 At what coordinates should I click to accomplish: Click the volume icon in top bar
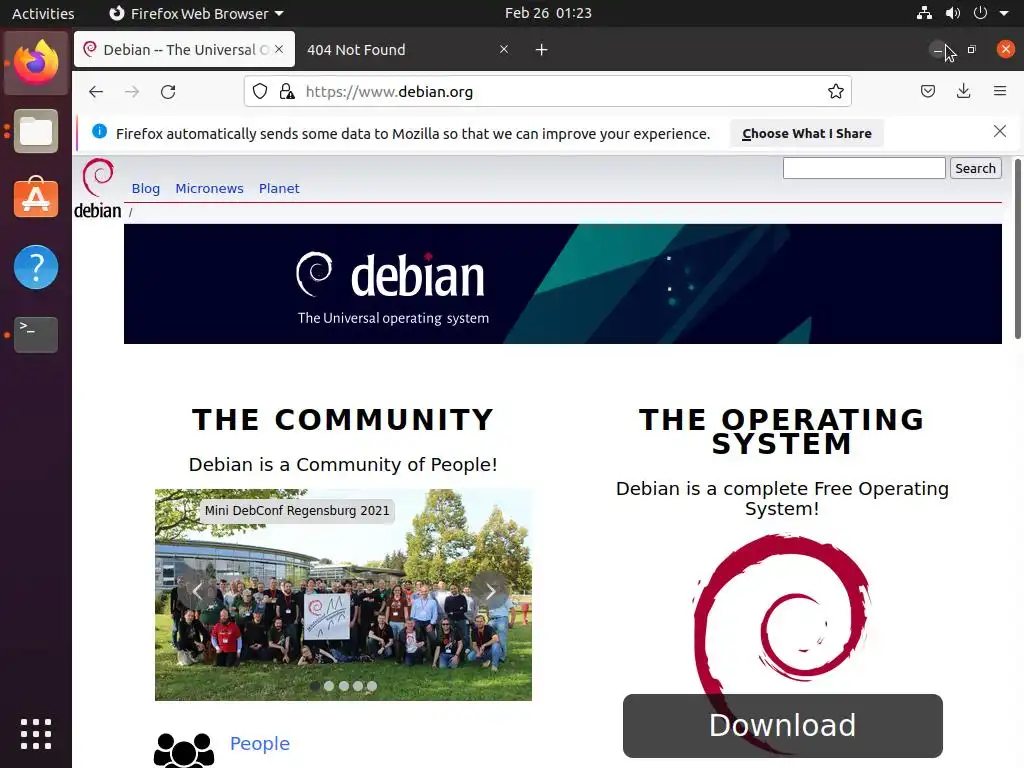tap(953, 13)
